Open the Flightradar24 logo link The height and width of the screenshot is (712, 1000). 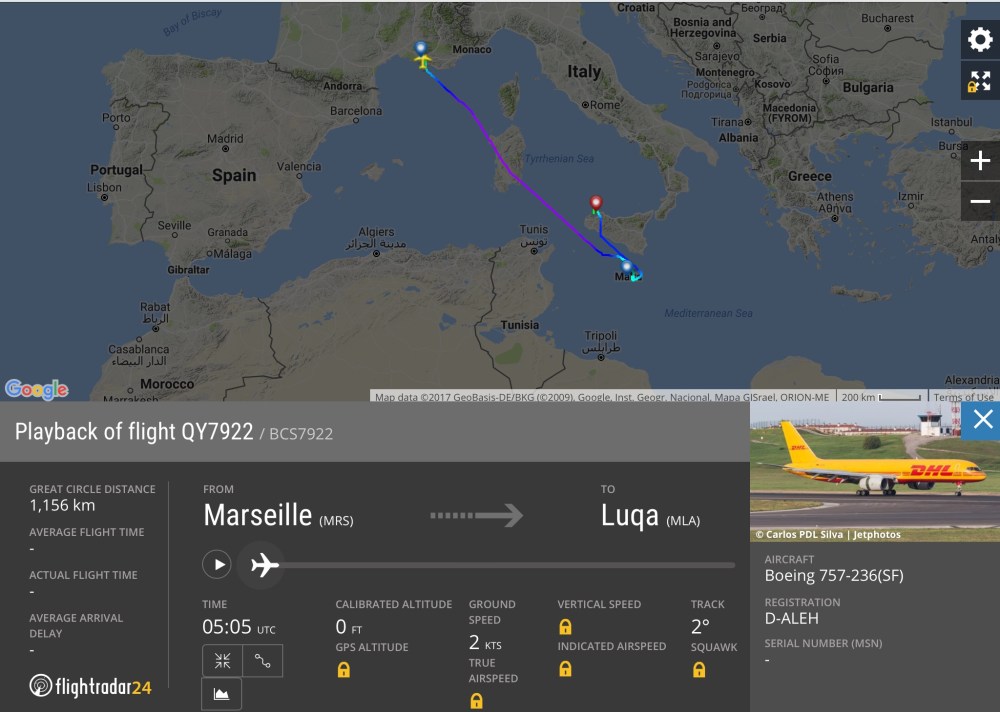tap(91, 687)
